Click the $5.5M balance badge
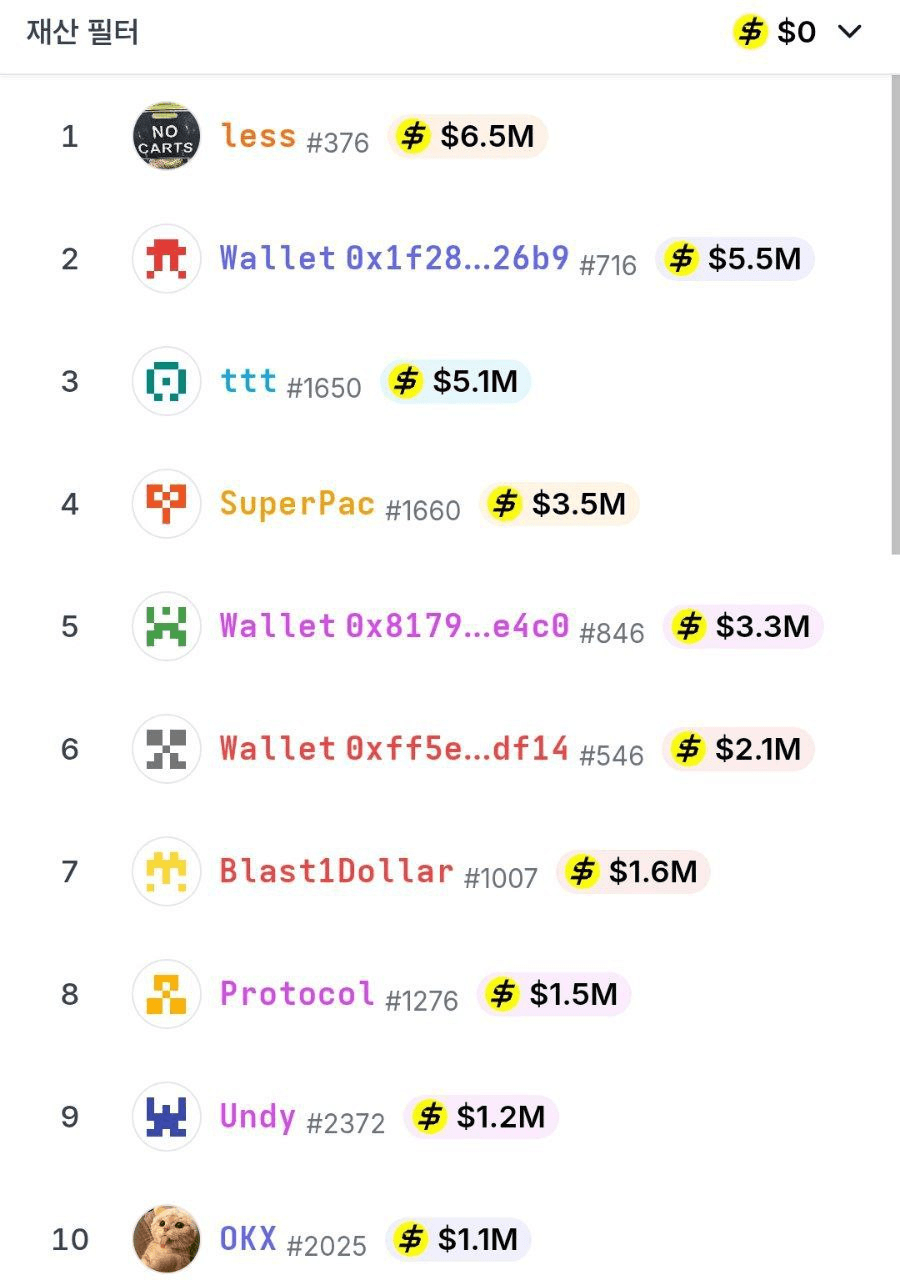Image resolution: width=900 pixels, height=1280 pixels. pyautogui.click(x=735, y=259)
